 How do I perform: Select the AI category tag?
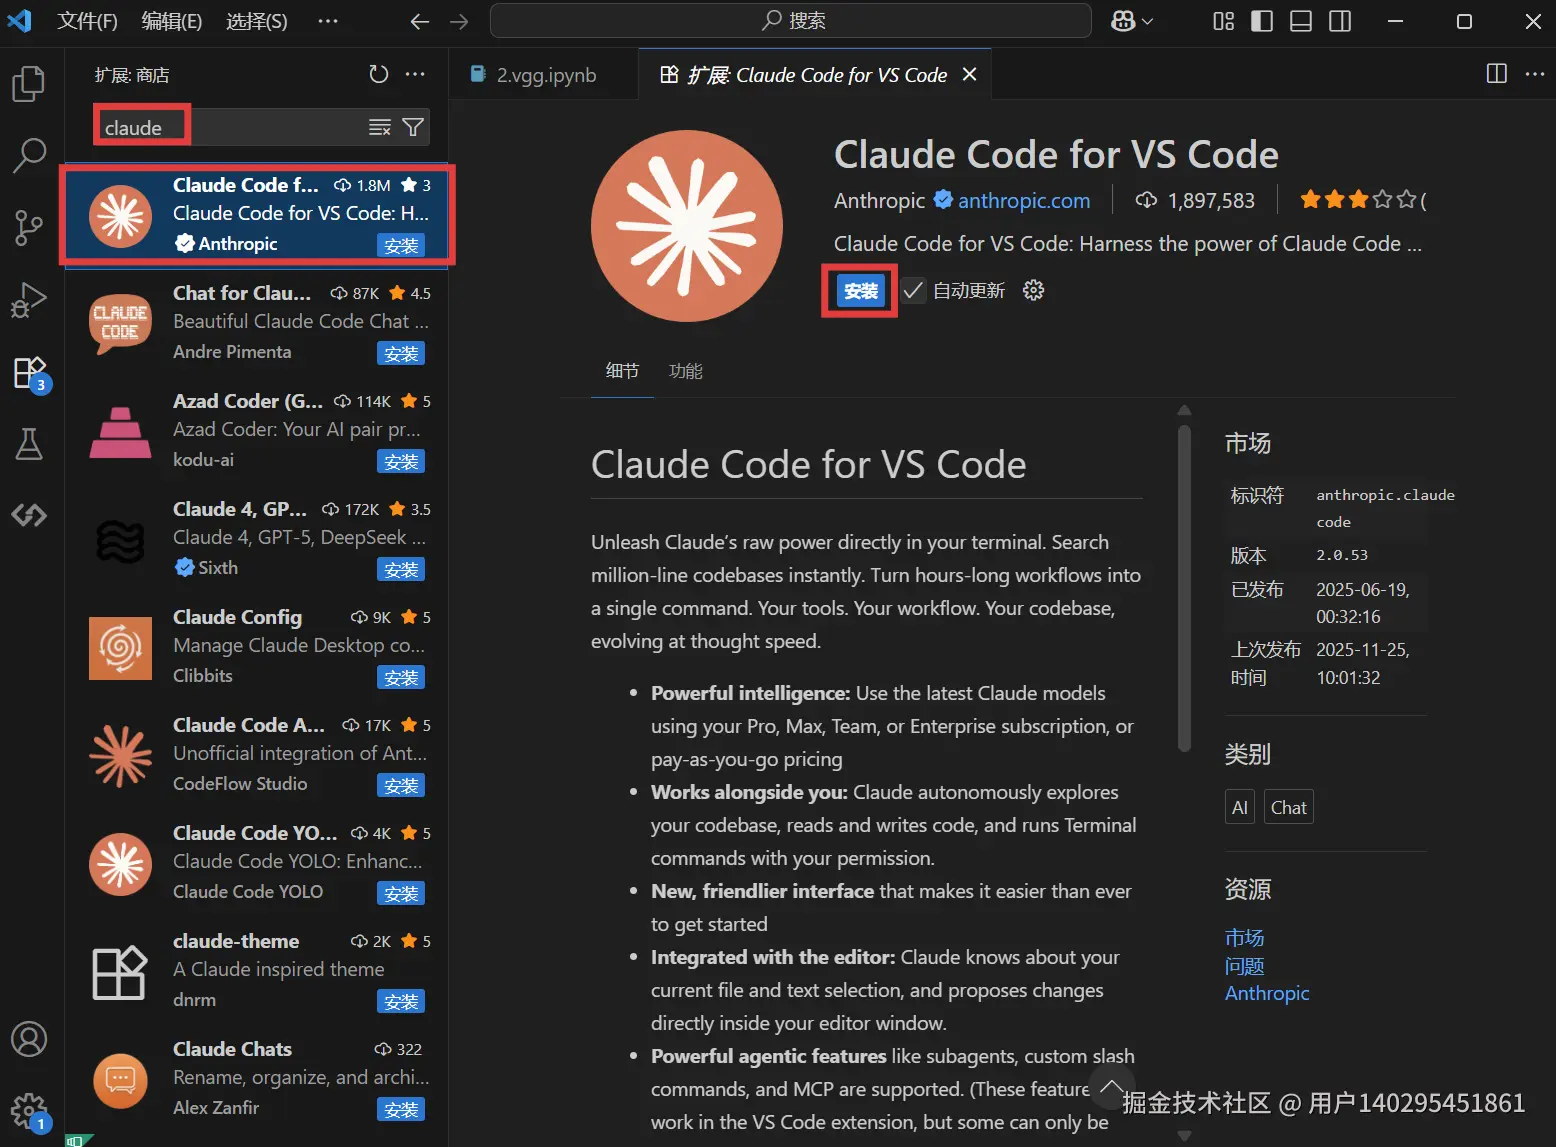[x=1240, y=807]
